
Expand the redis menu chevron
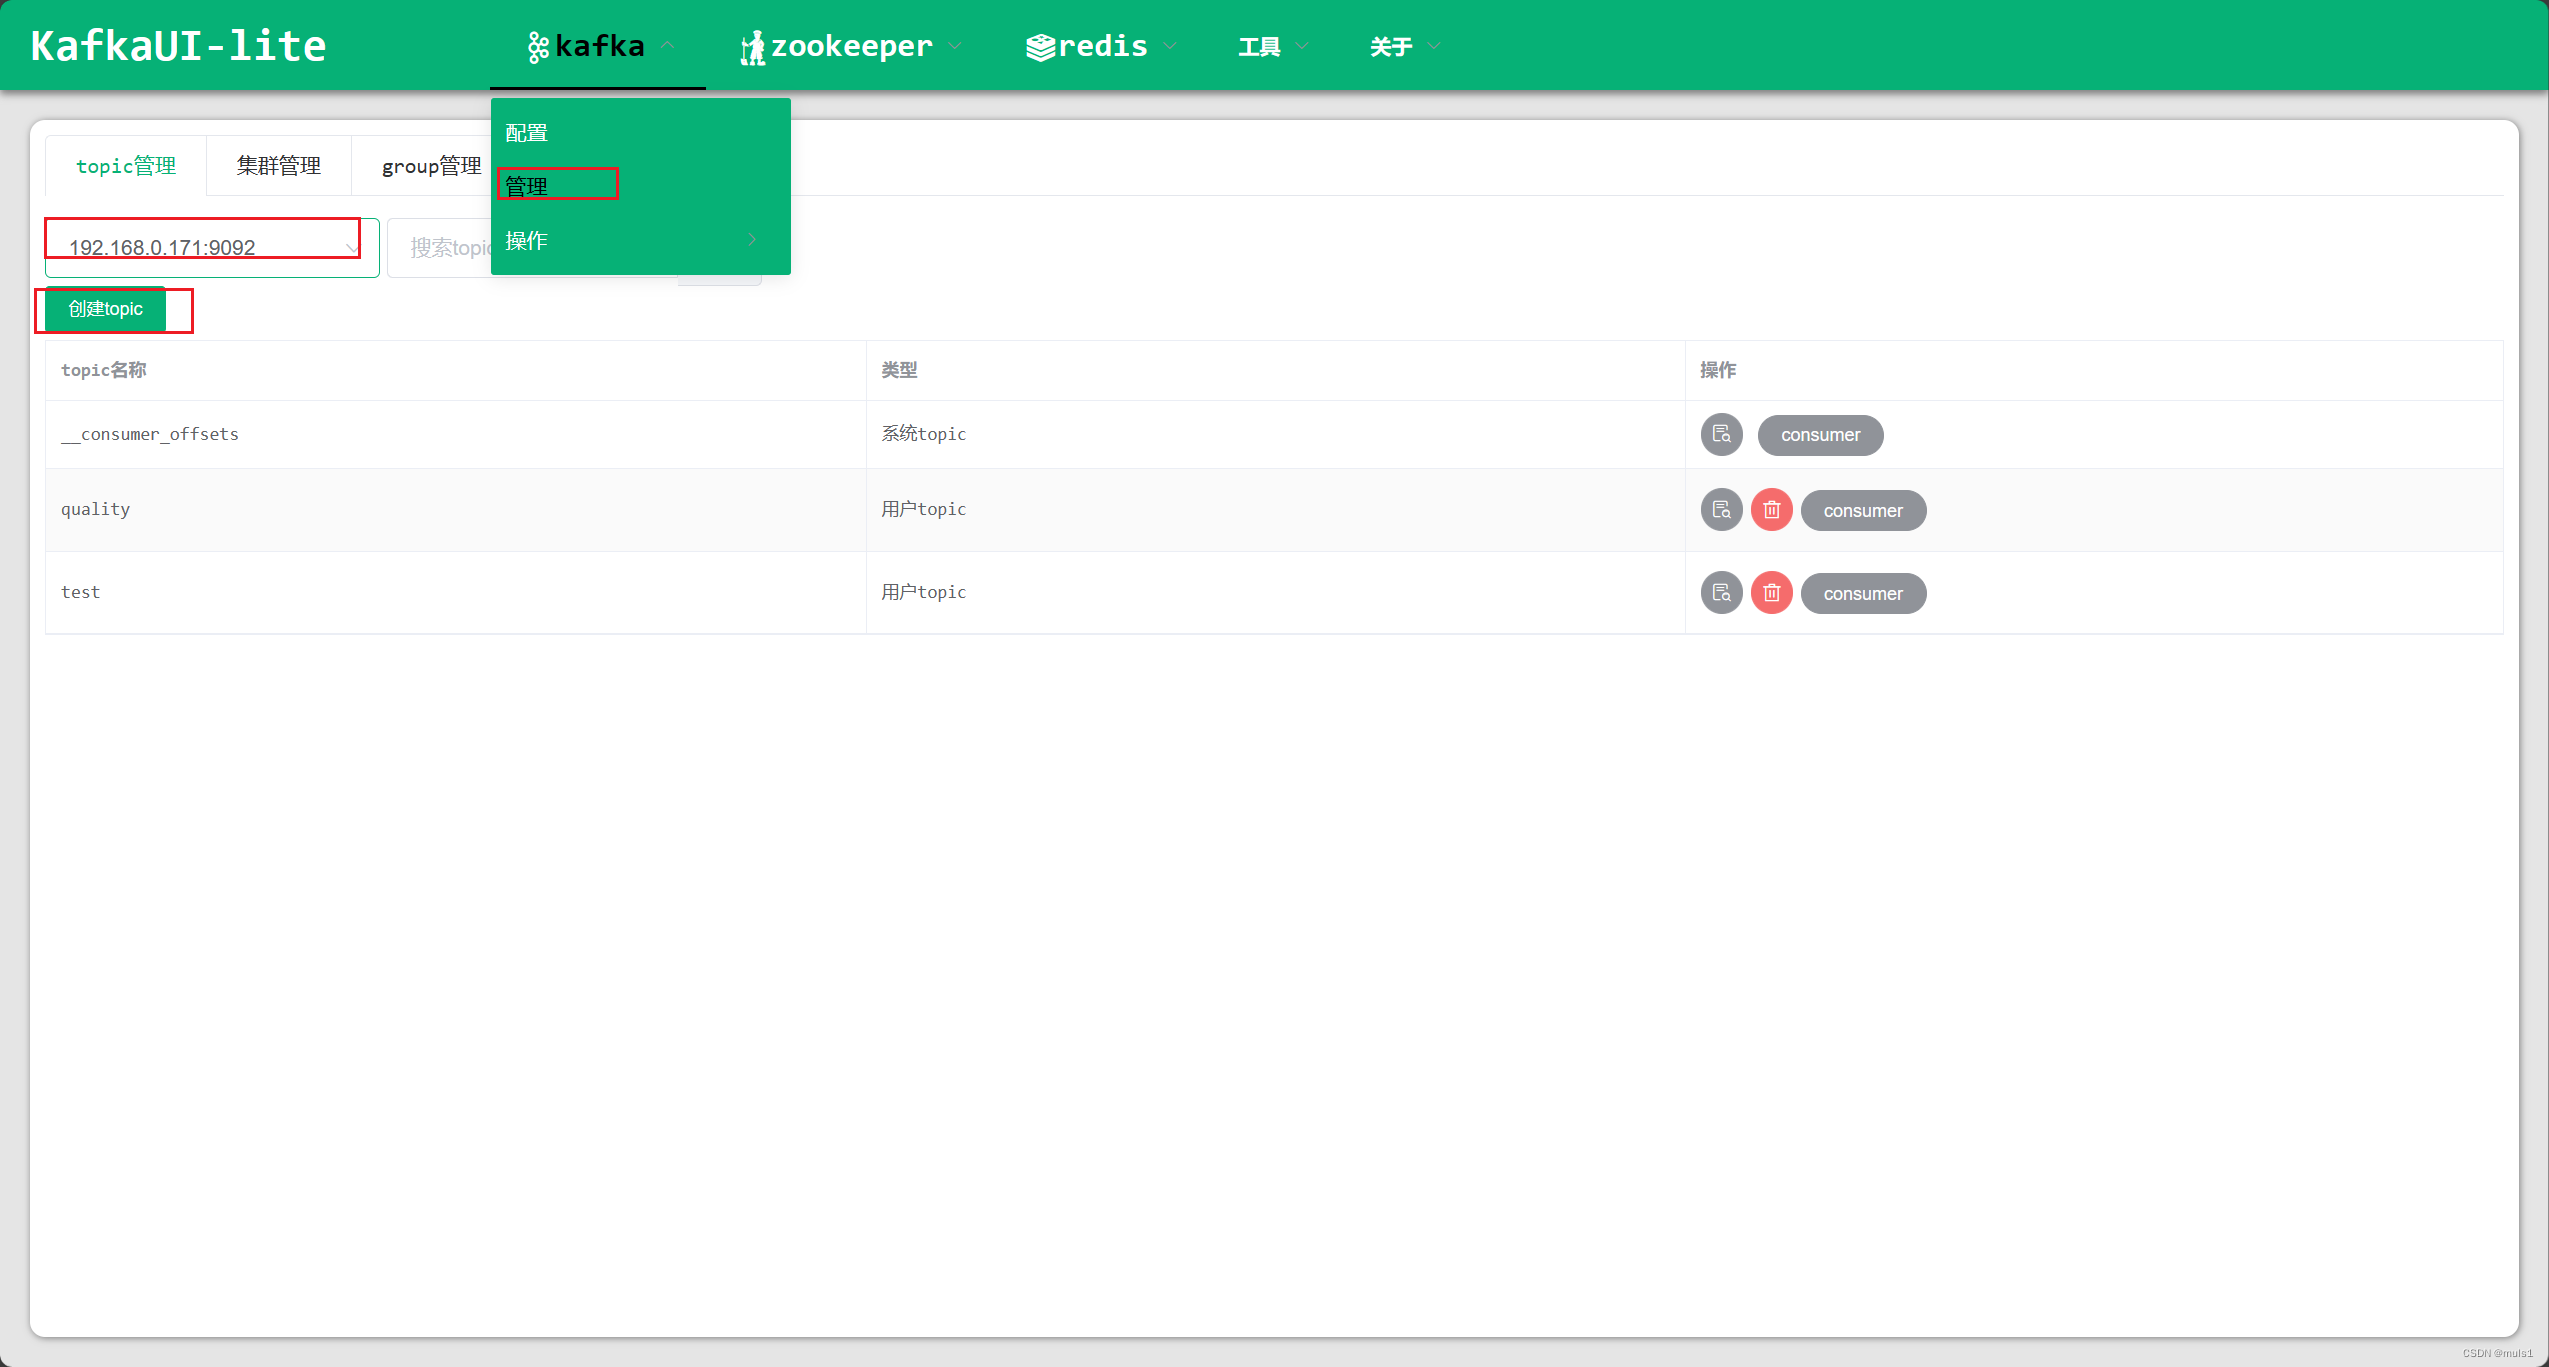click(x=1170, y=46)
